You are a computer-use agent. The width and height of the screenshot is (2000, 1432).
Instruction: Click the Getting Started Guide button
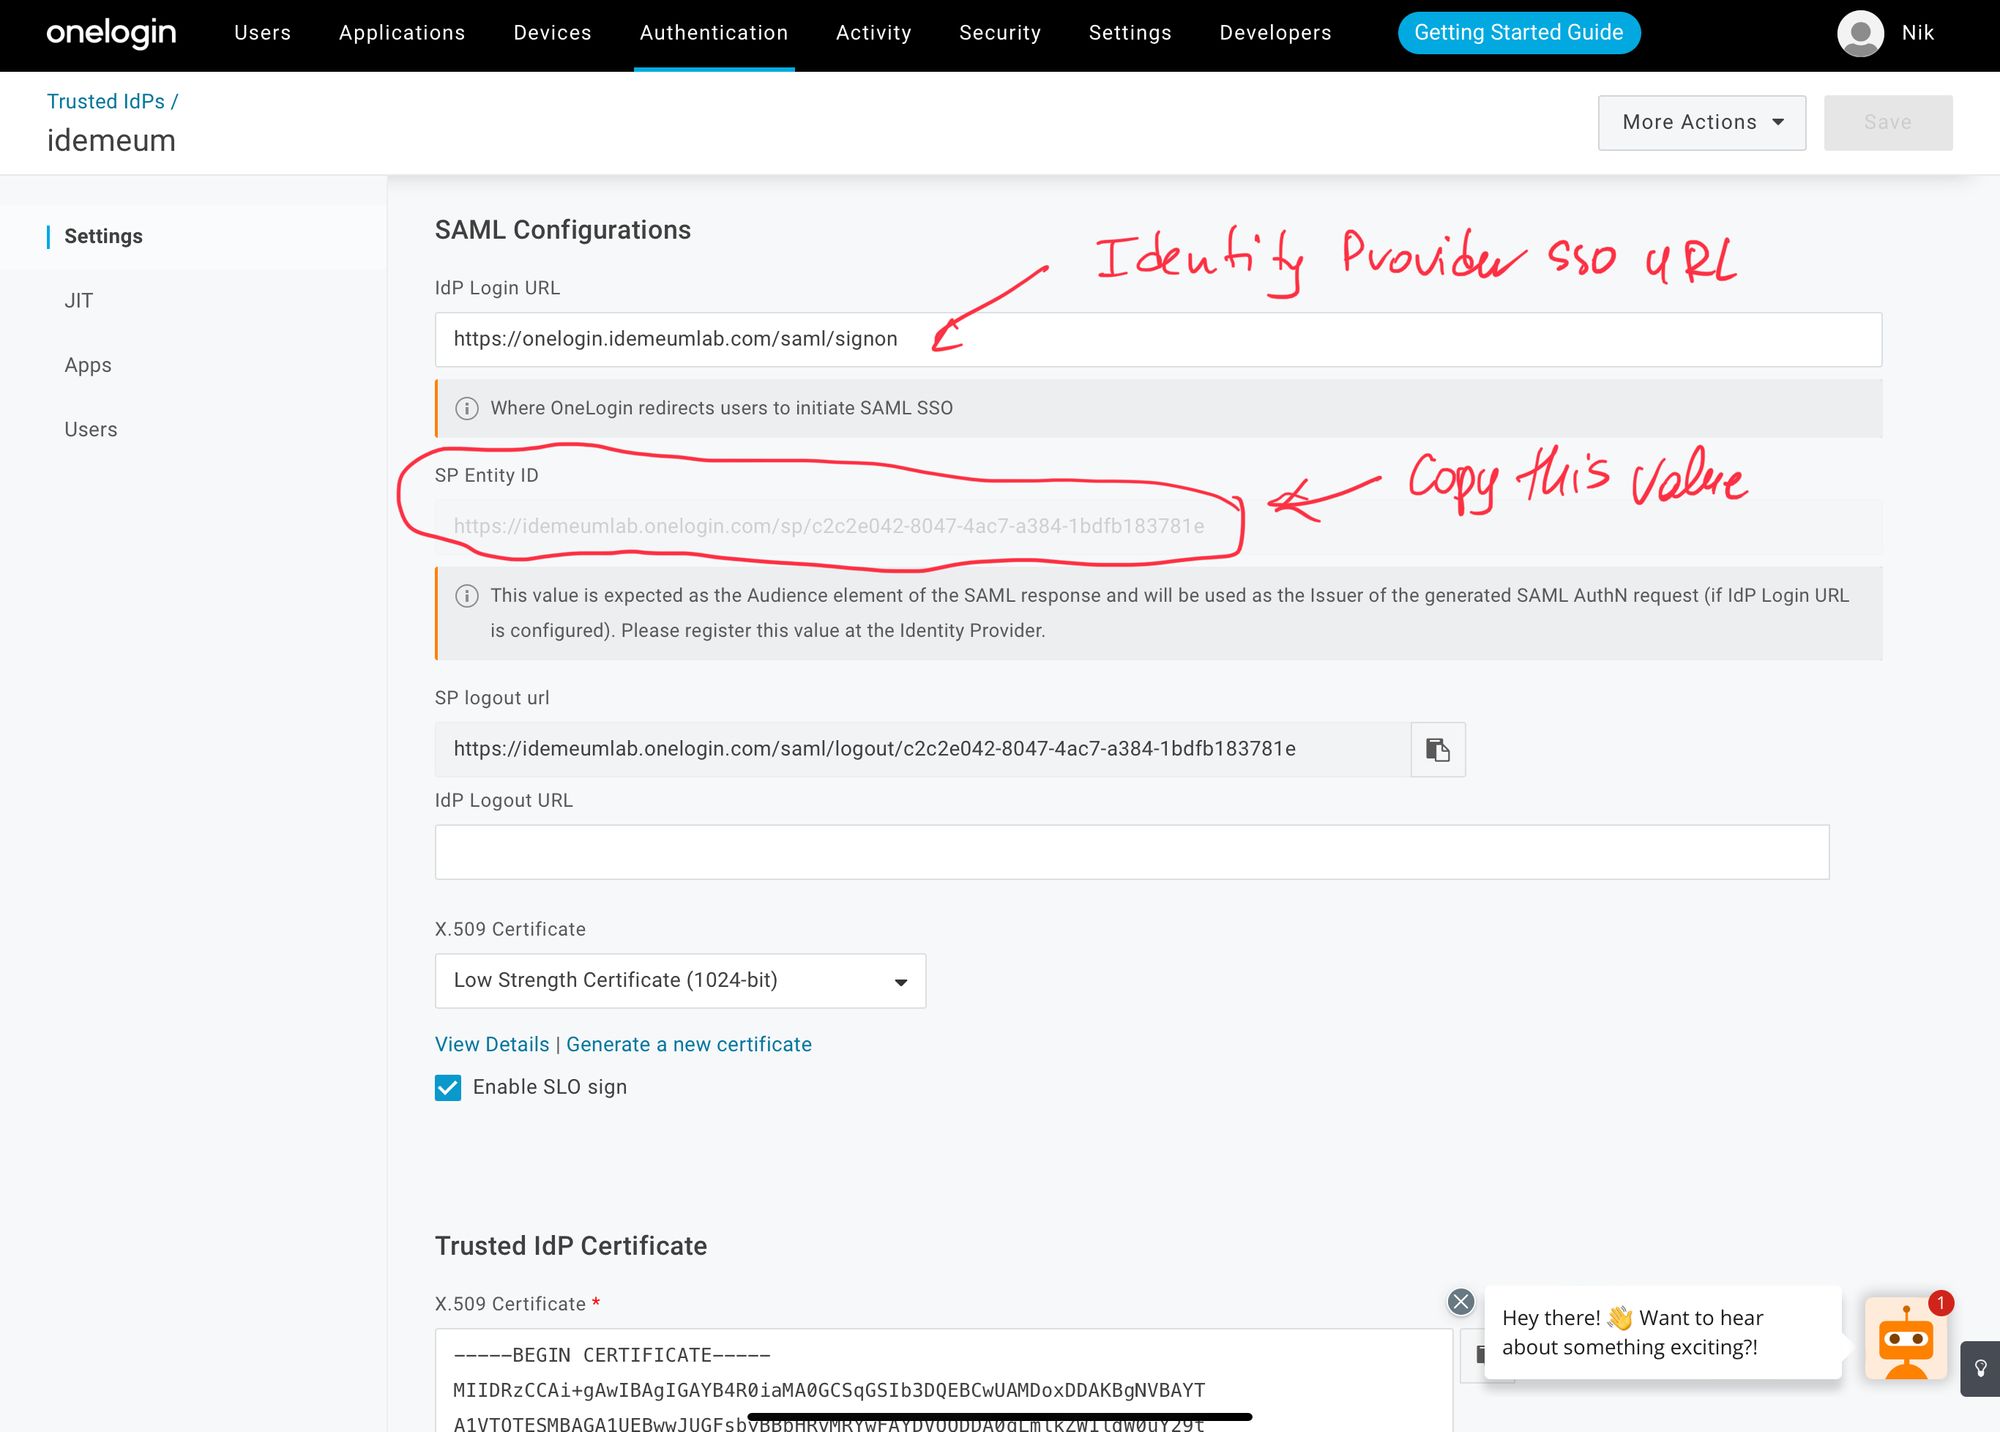[1519, 33]
